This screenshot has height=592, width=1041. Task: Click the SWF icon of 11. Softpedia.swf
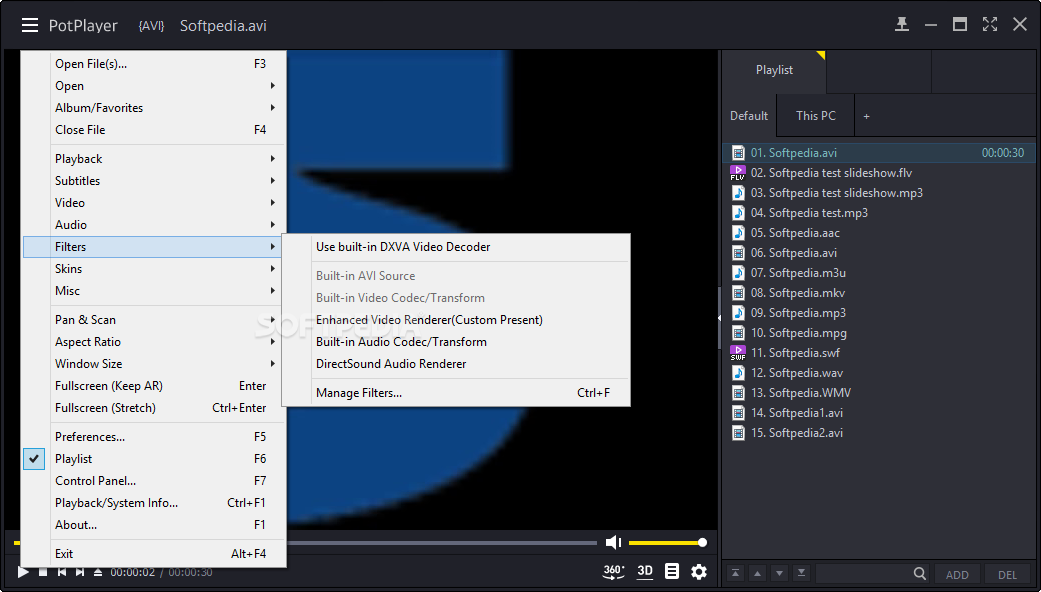738,353
